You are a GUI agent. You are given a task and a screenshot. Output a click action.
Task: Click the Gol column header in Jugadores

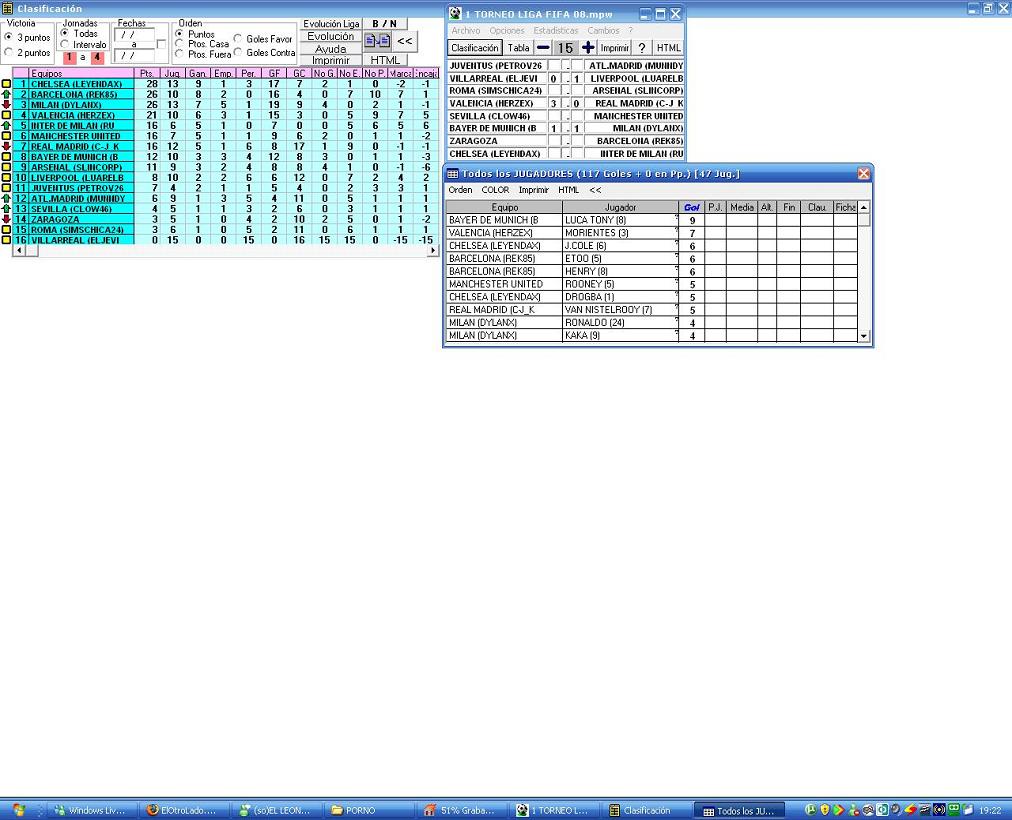(x=692, y=207)
